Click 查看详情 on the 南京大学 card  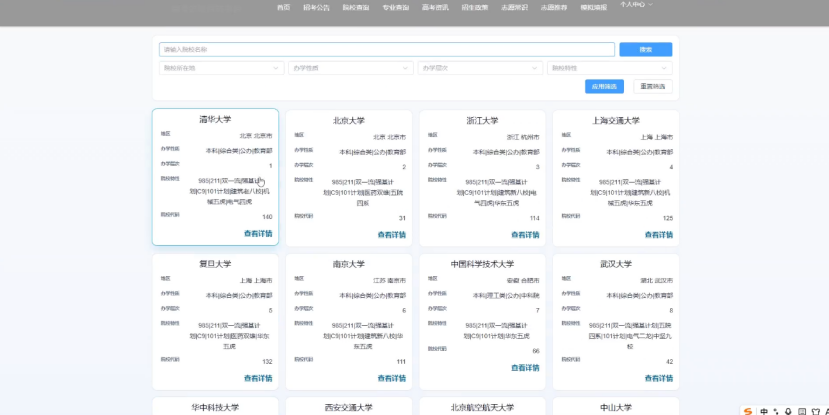(392, 378)
